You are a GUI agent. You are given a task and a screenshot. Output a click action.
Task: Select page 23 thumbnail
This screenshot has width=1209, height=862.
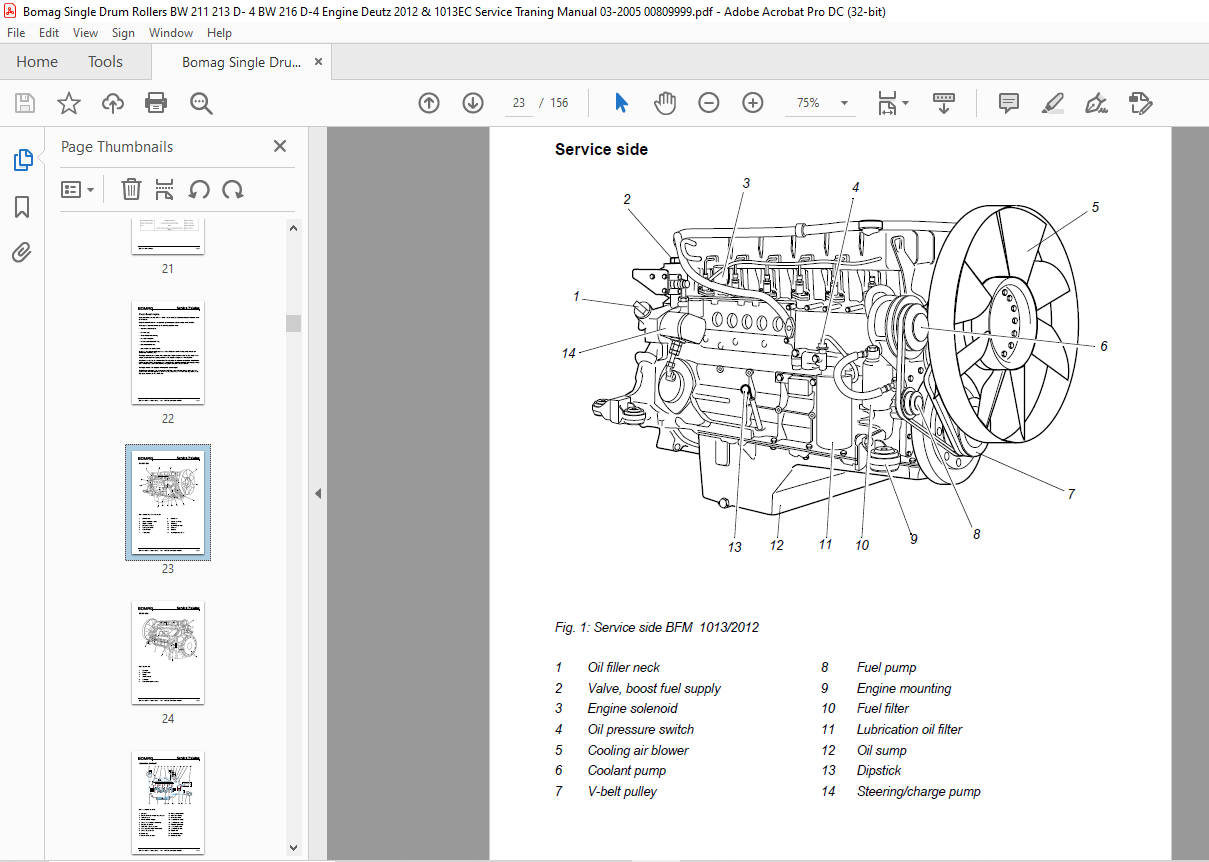coord(167,502)
